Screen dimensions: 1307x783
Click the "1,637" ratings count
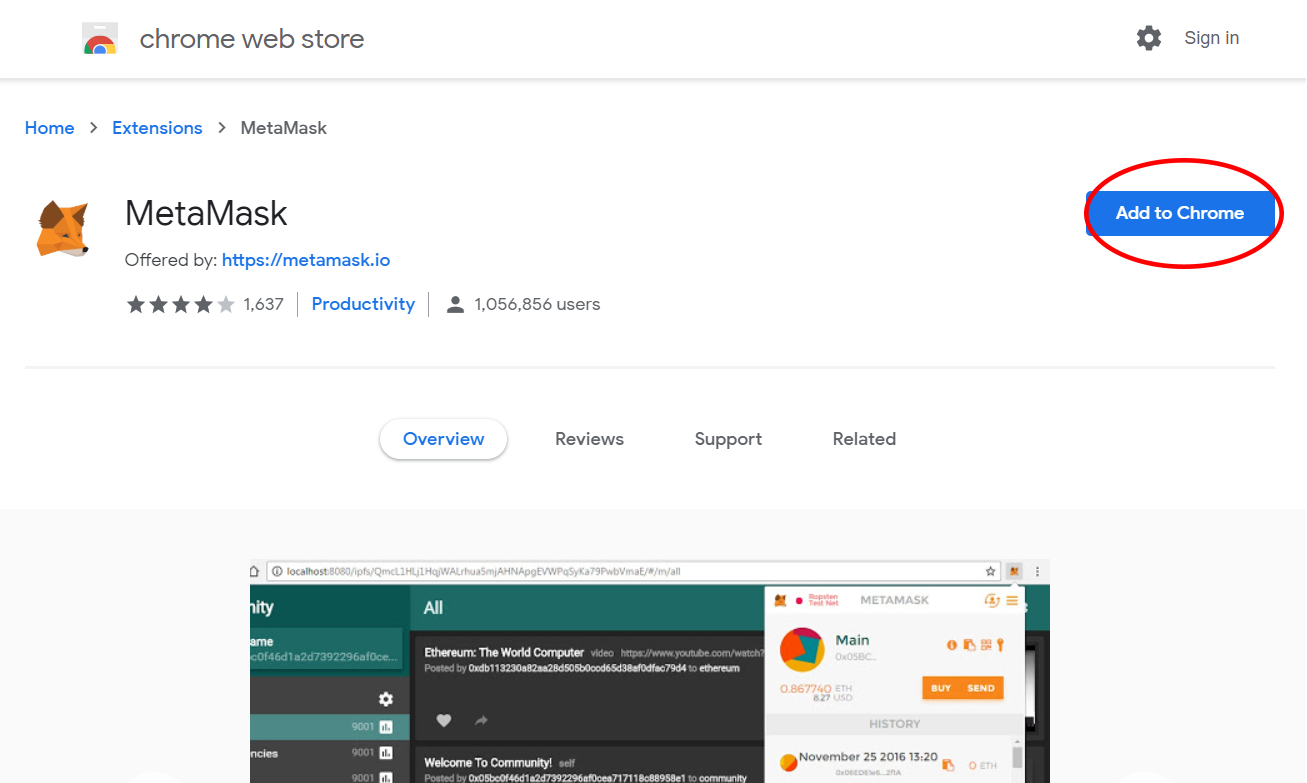(264, 304)
